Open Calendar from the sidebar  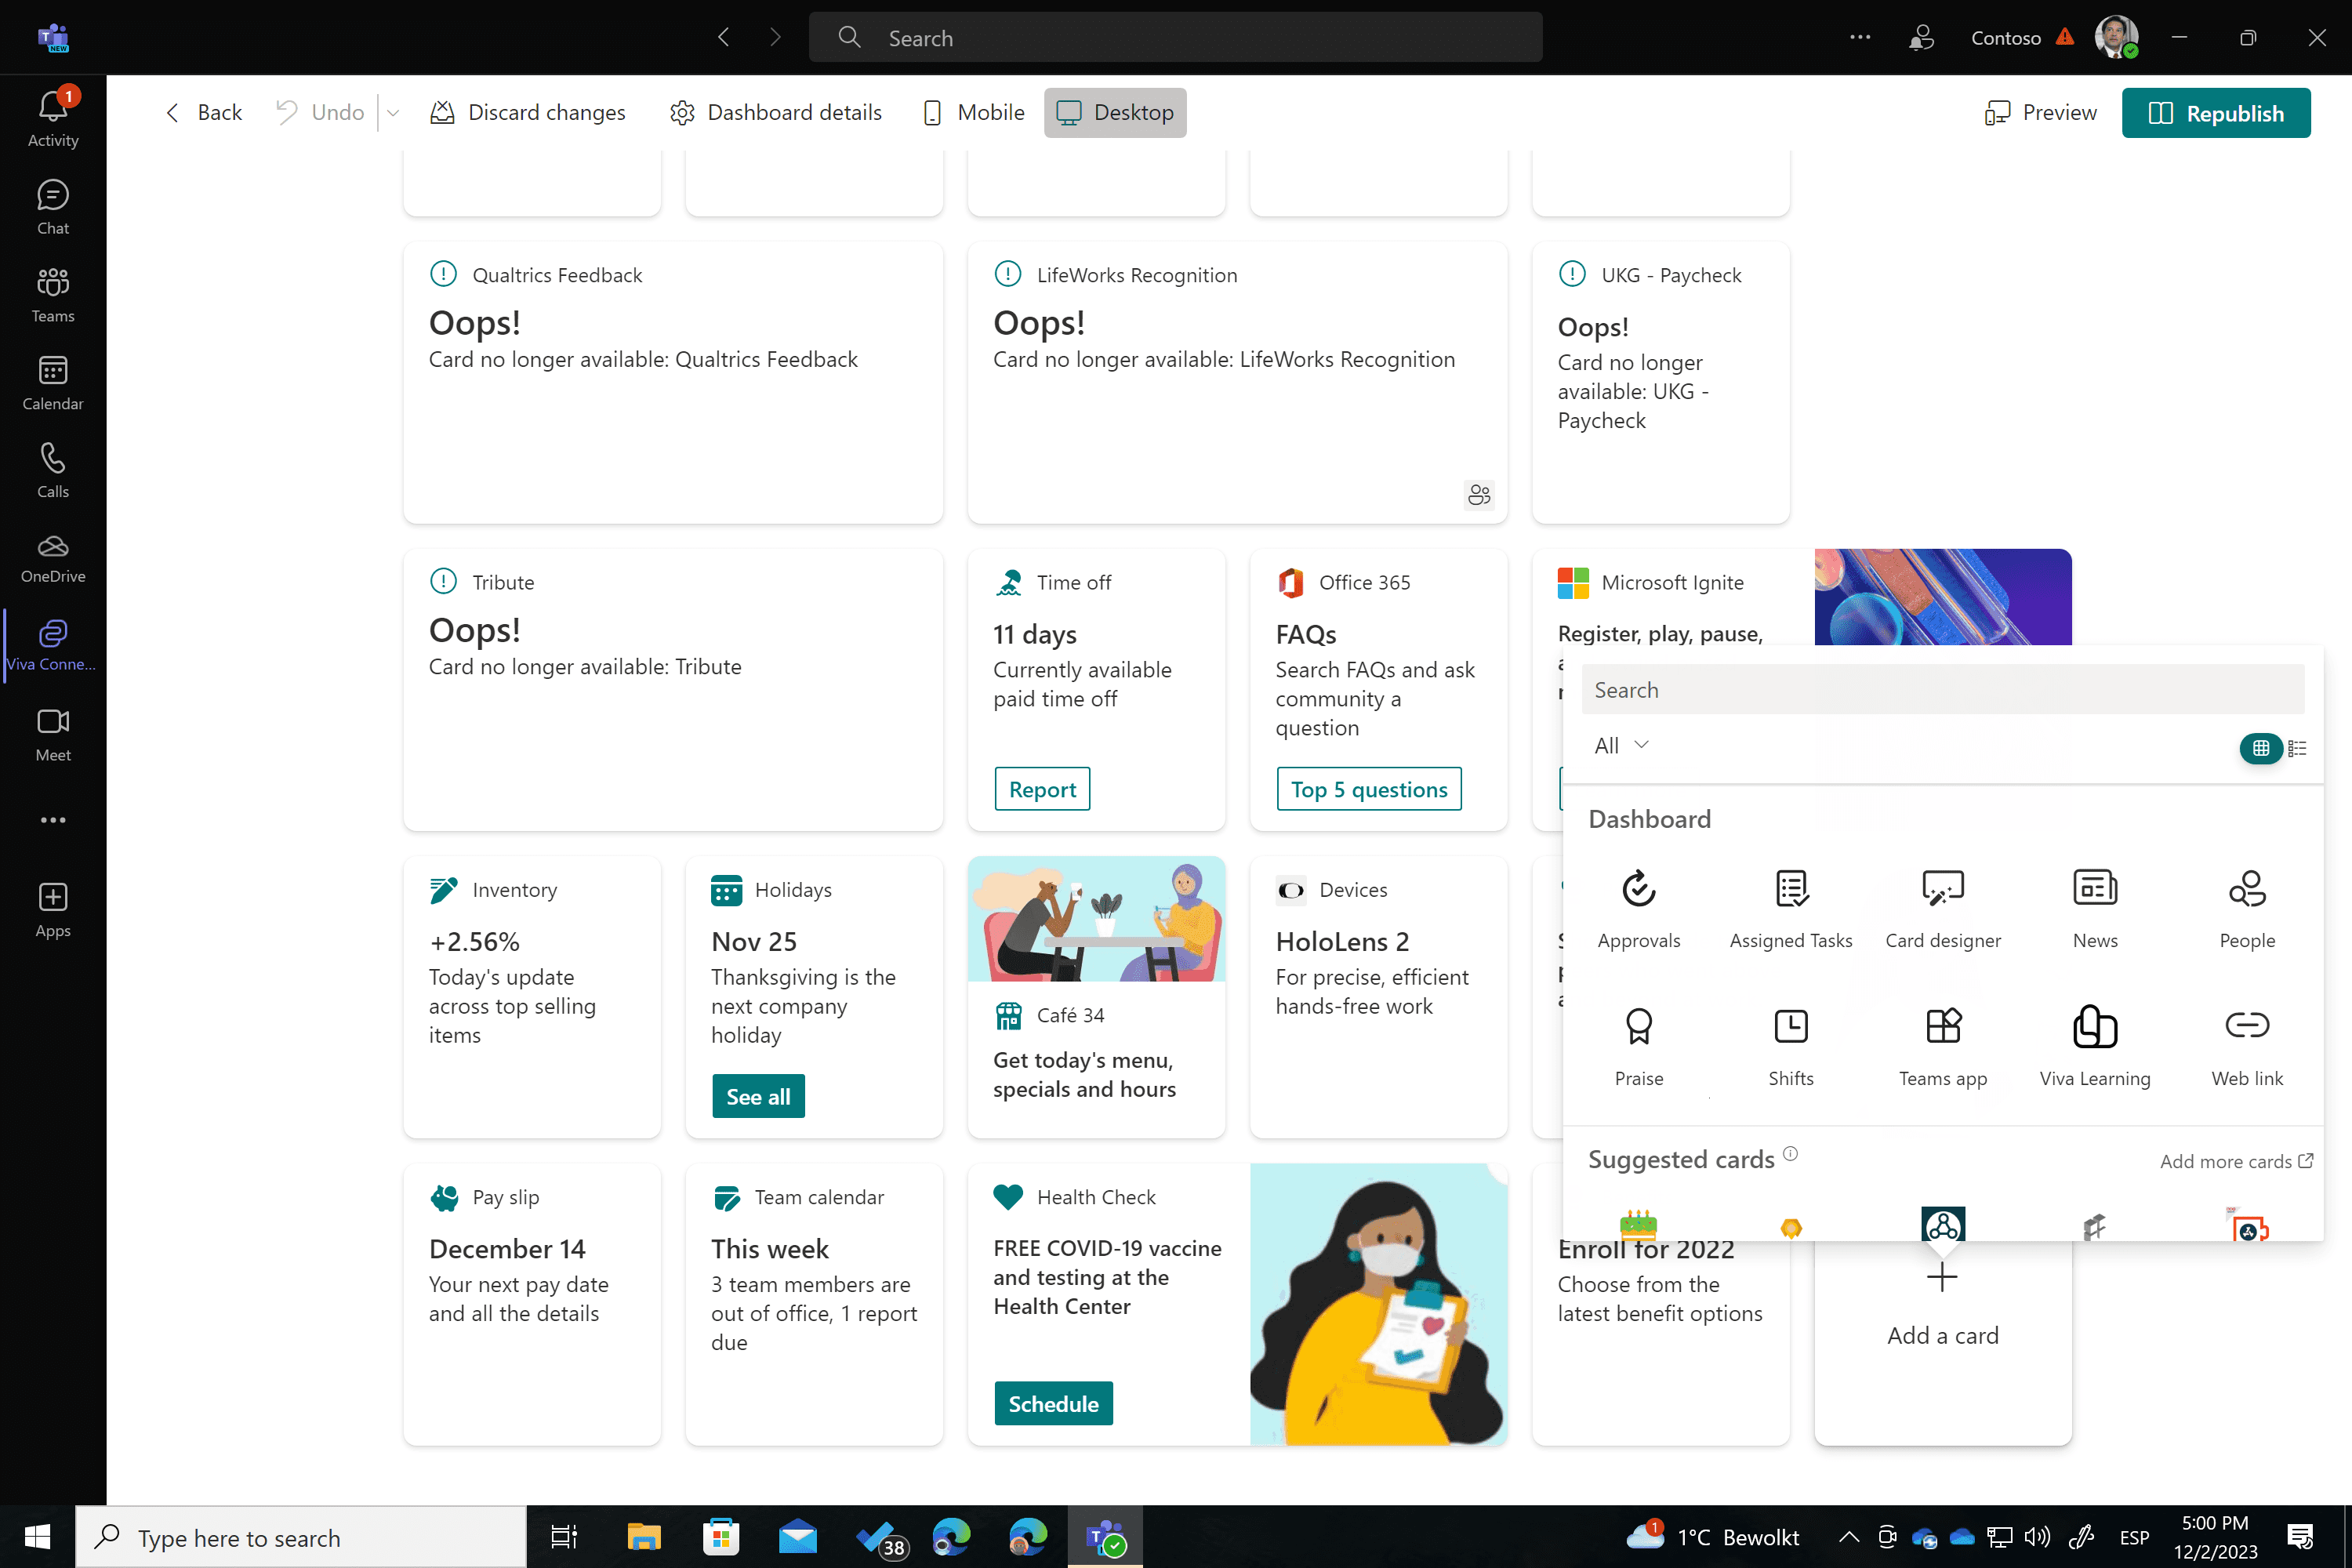pos(53,383)
